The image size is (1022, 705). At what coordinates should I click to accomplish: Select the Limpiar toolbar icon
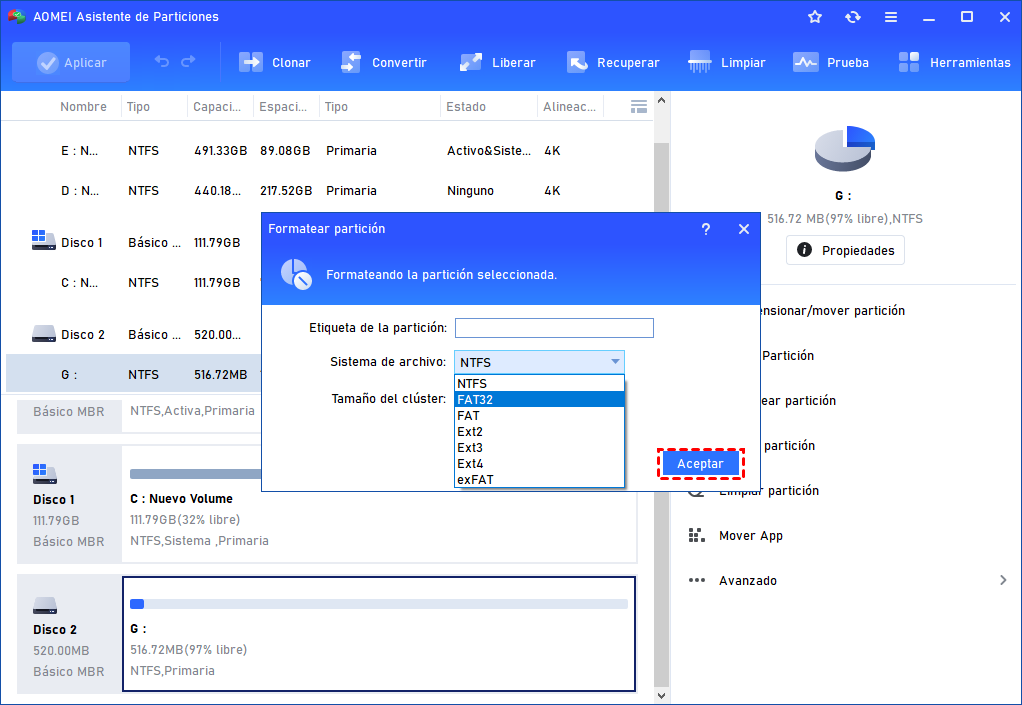(727, 61)
